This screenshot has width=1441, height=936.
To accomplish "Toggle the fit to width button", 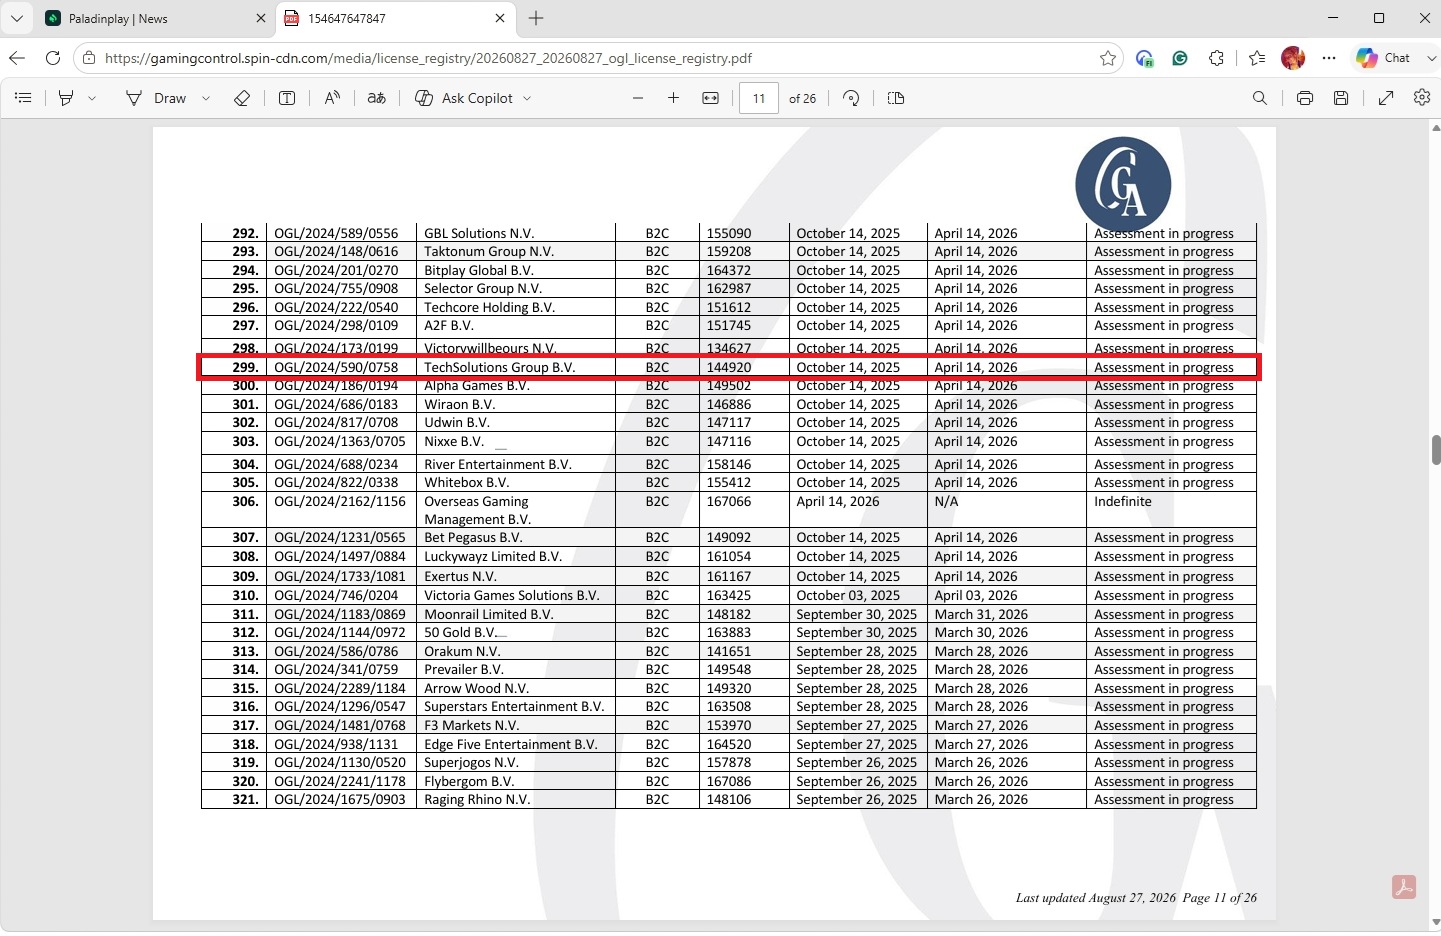I will (x=711, y=98).
